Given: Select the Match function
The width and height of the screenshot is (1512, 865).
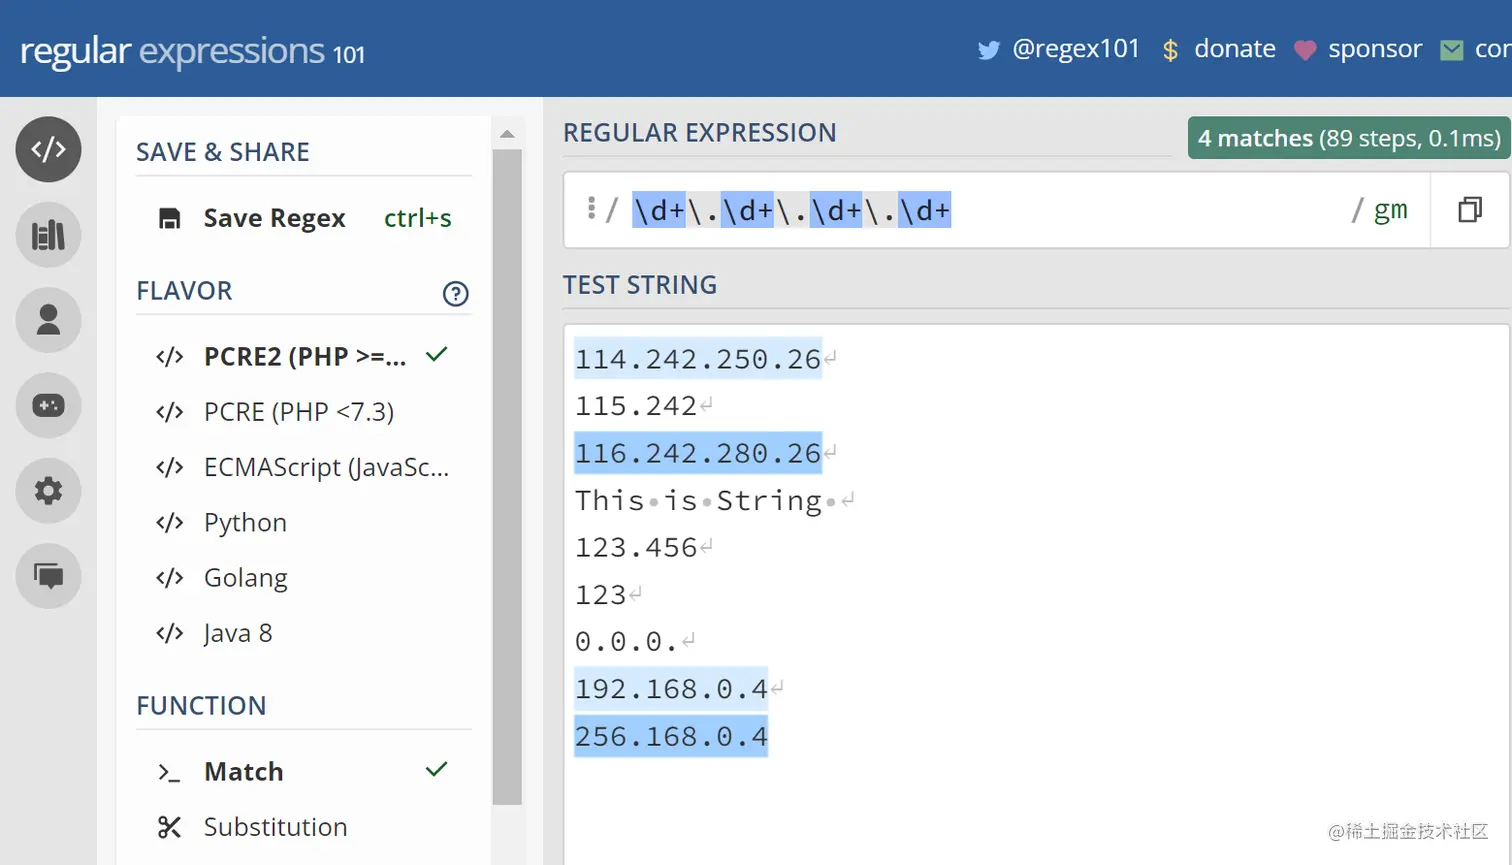Looking at the screenshot, I should tap(244, 772).
